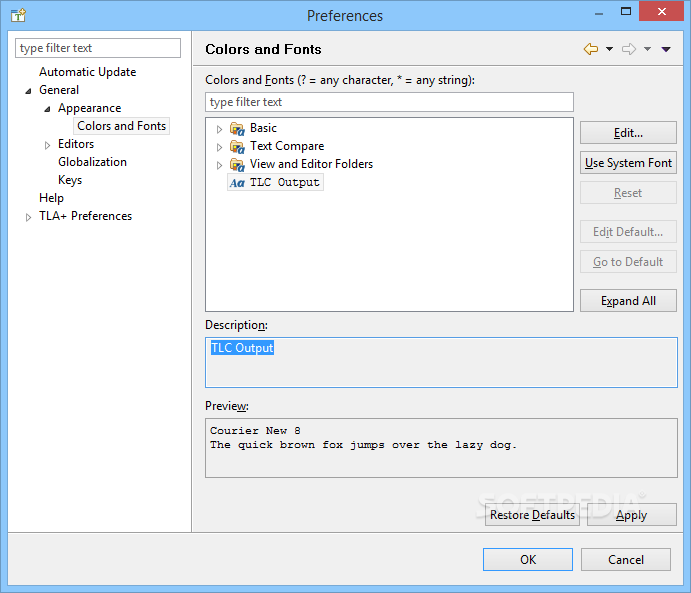
Task: Collapse the Appearance tree node
Action: pyautogui.click(x=47, y=109)
